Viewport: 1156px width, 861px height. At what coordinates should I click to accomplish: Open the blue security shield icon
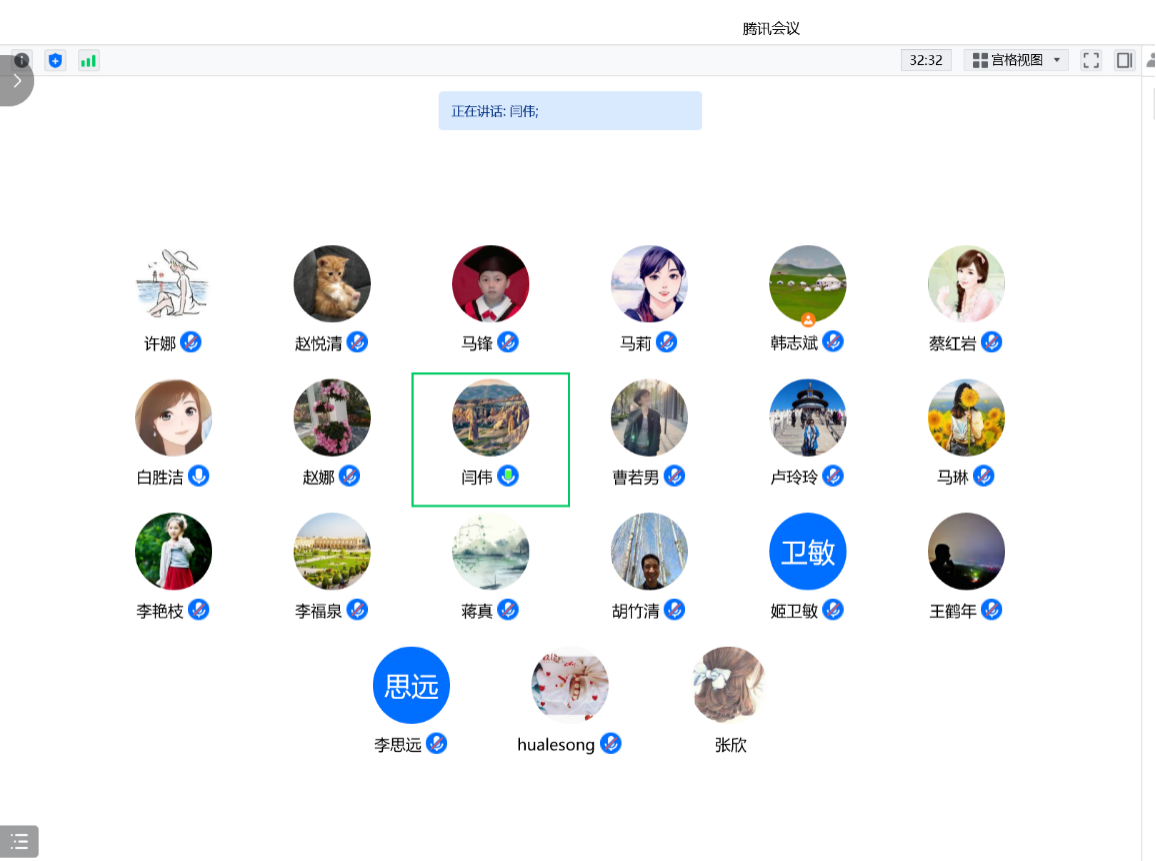[x=55, y=60]
